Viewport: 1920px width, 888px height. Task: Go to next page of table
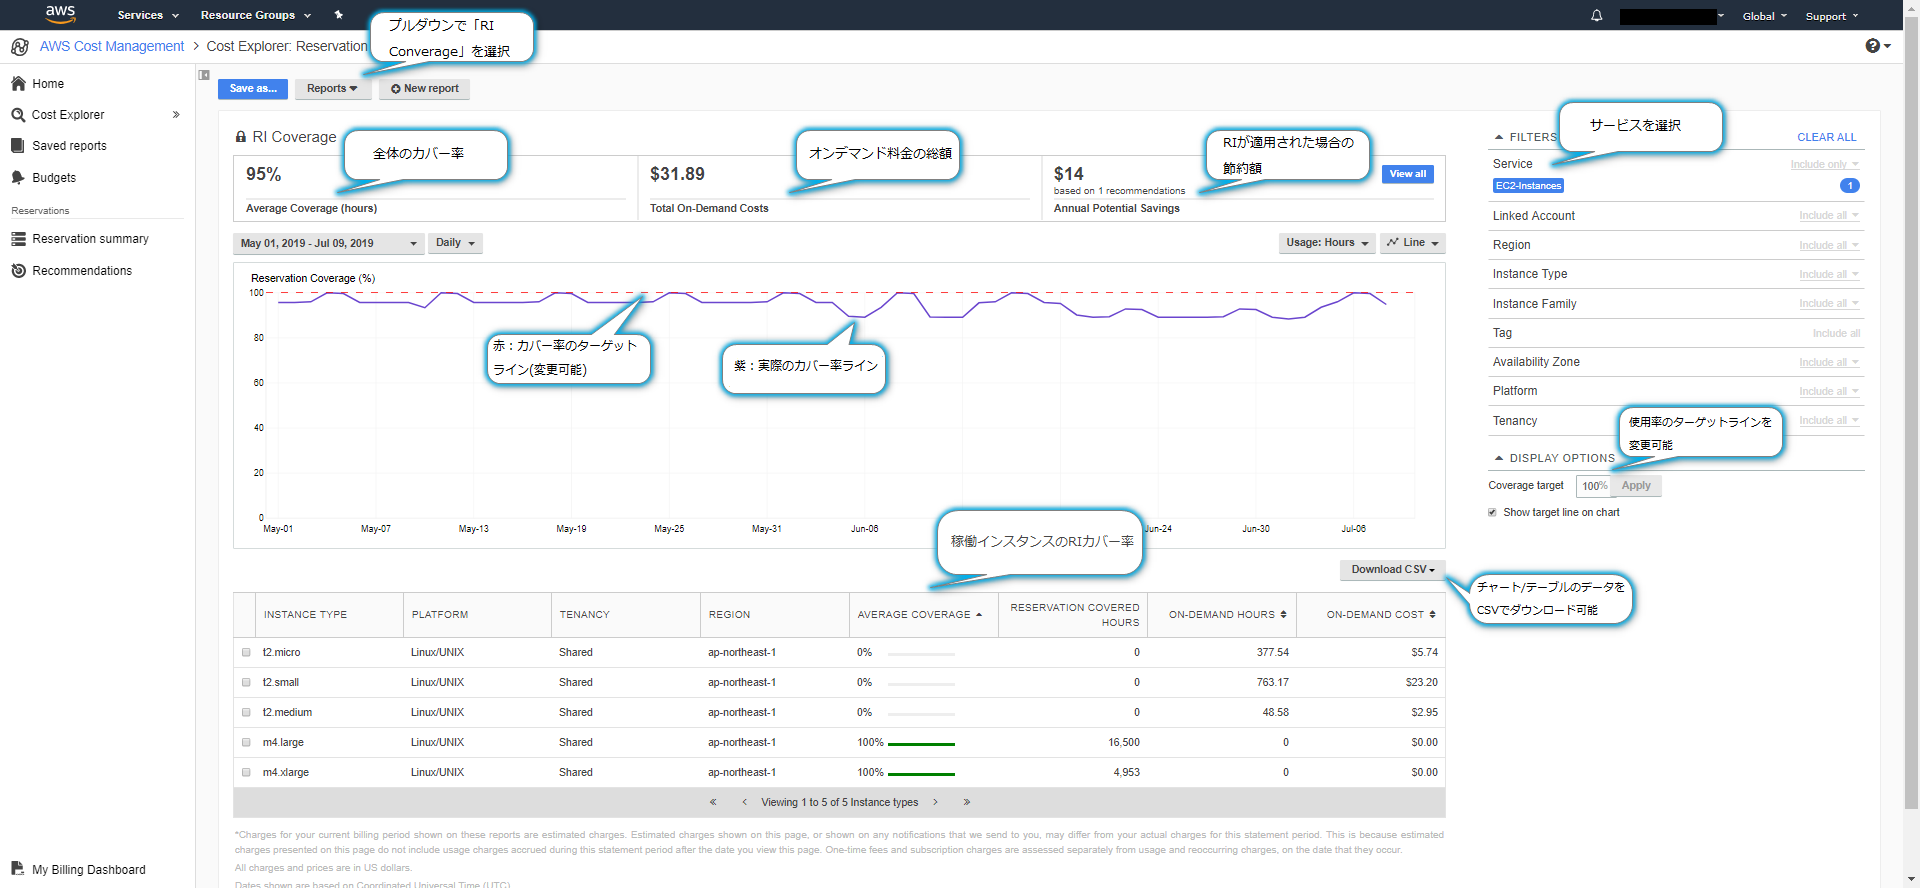point(936,802)
